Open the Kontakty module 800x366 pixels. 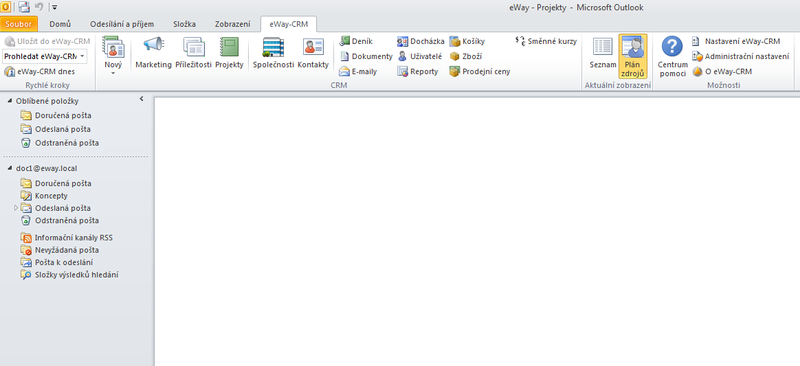[313, 53]
